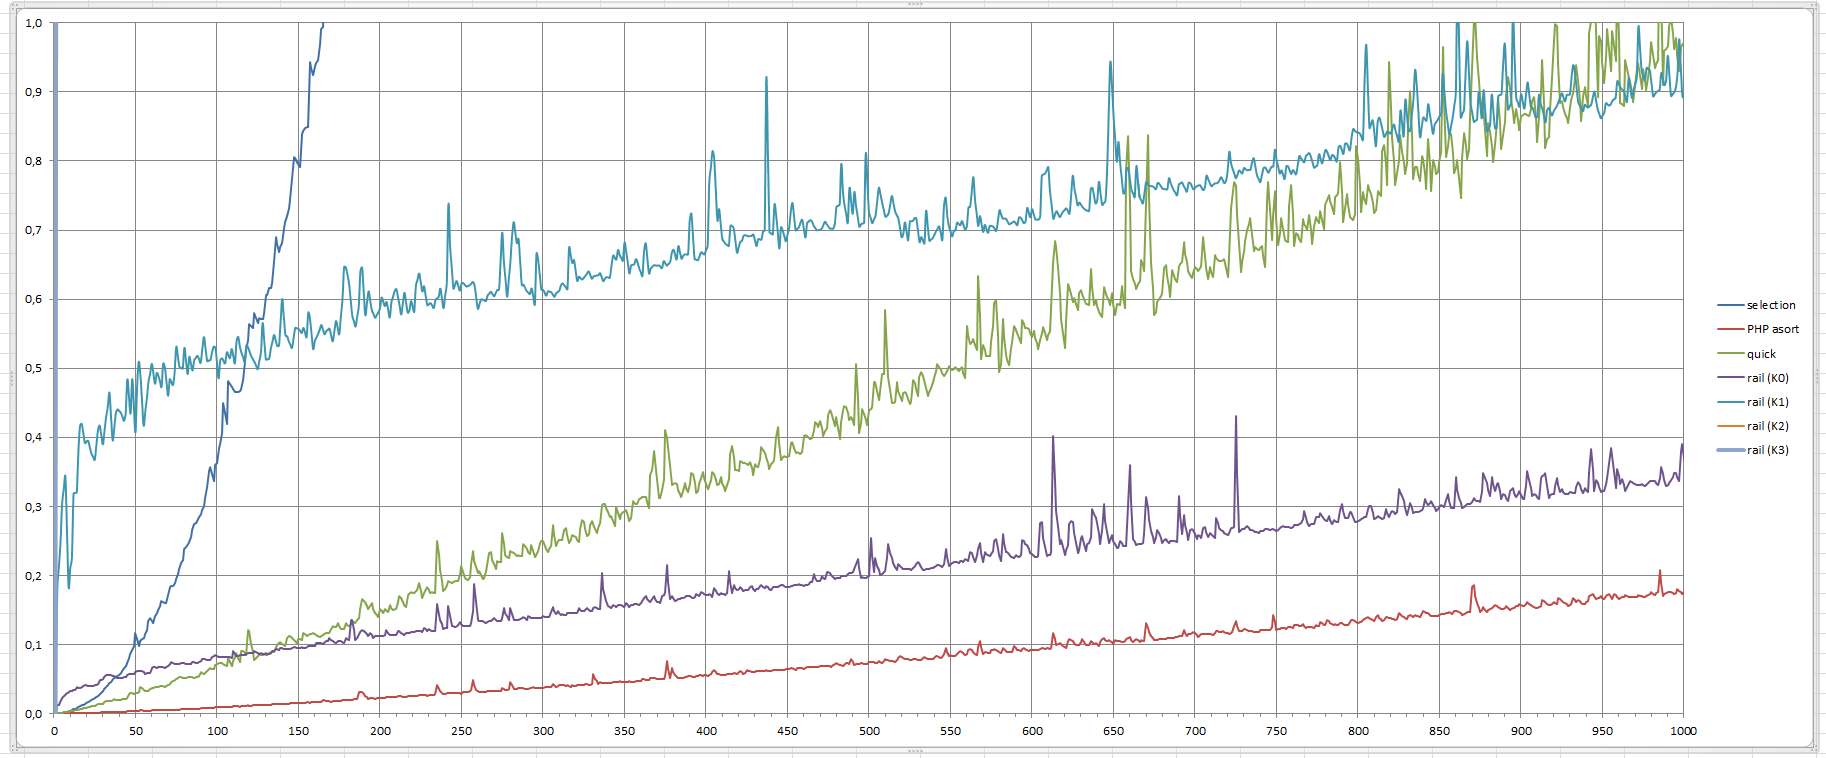Click the horizontal axis label 1000
Viewport: 1826px width, 758px height.
tap(1683, 731)
